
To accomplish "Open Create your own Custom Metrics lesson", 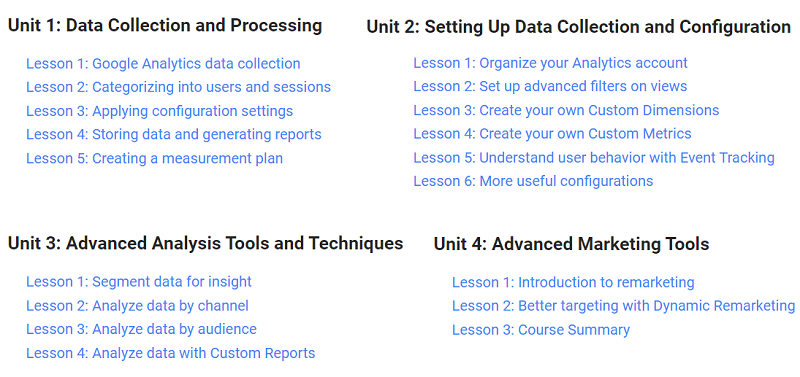I will pos(553,134).
